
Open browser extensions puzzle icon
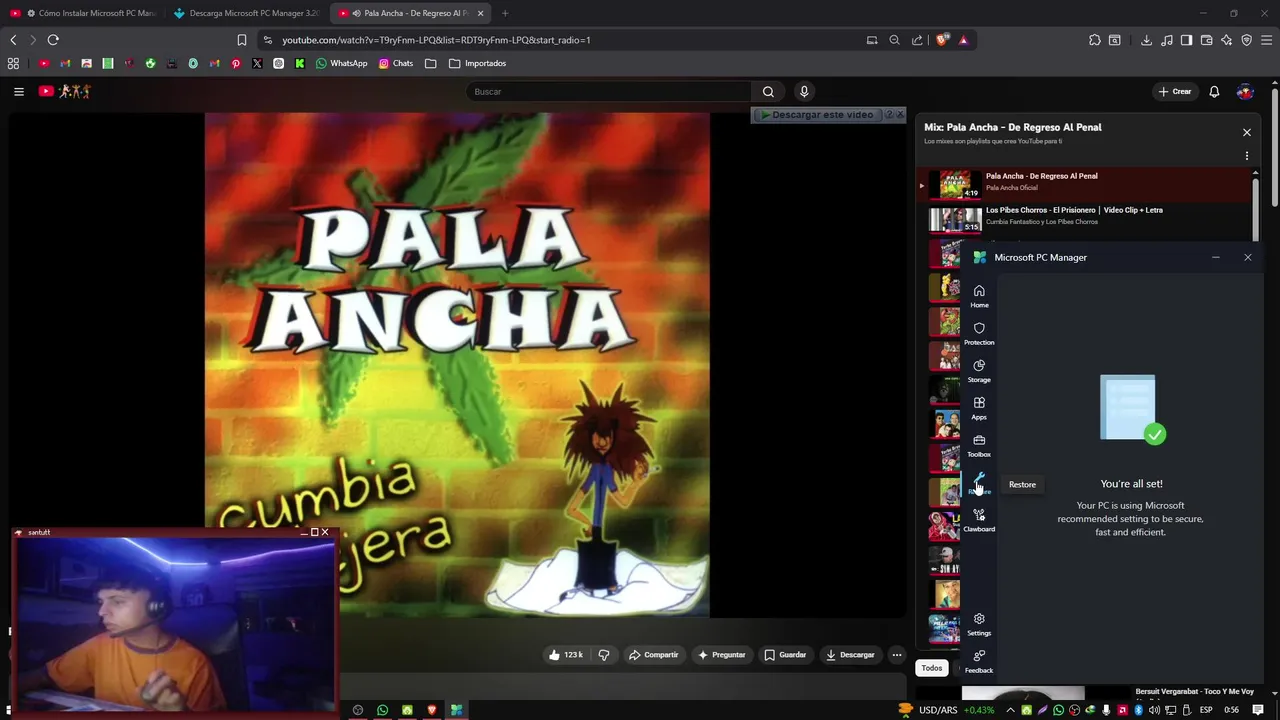pyautogui.click(x=1094, y=40)
